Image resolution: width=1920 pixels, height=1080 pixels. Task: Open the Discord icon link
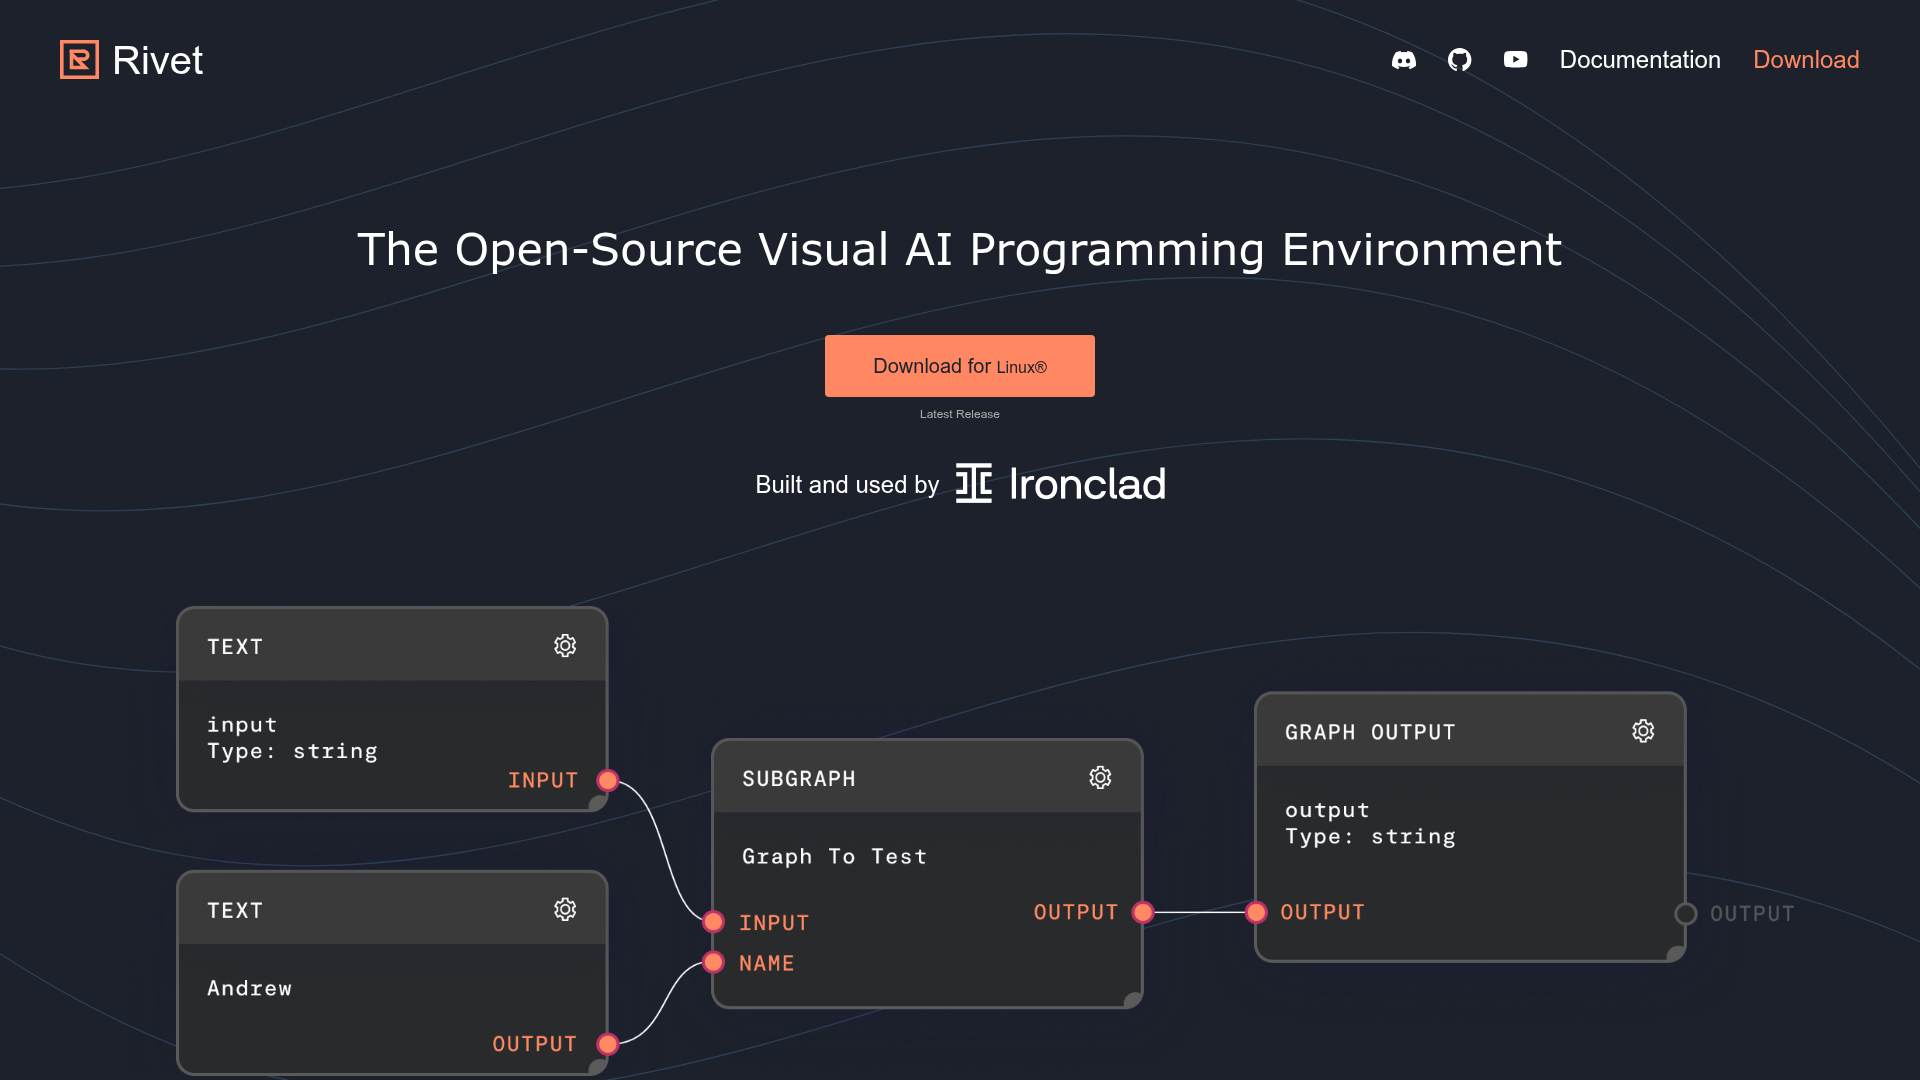tap(1404, 60)
